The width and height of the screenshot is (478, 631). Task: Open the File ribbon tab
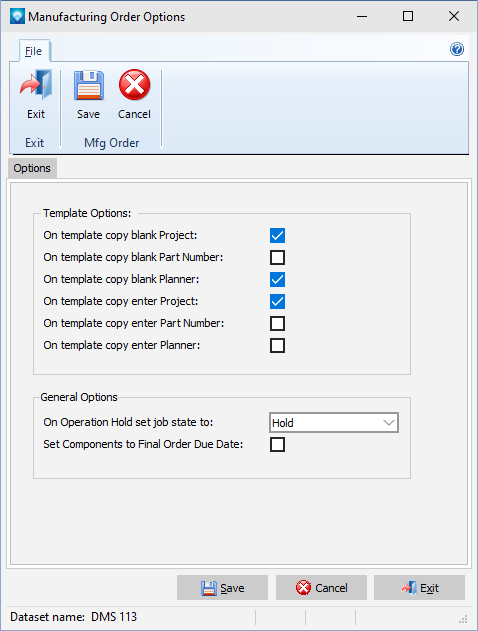click(x=33, y=51)
